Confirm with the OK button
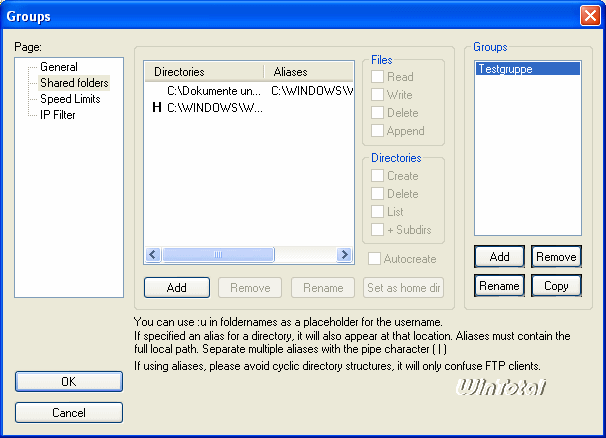Viewport: 606px width, 438px height. point(69,382)
